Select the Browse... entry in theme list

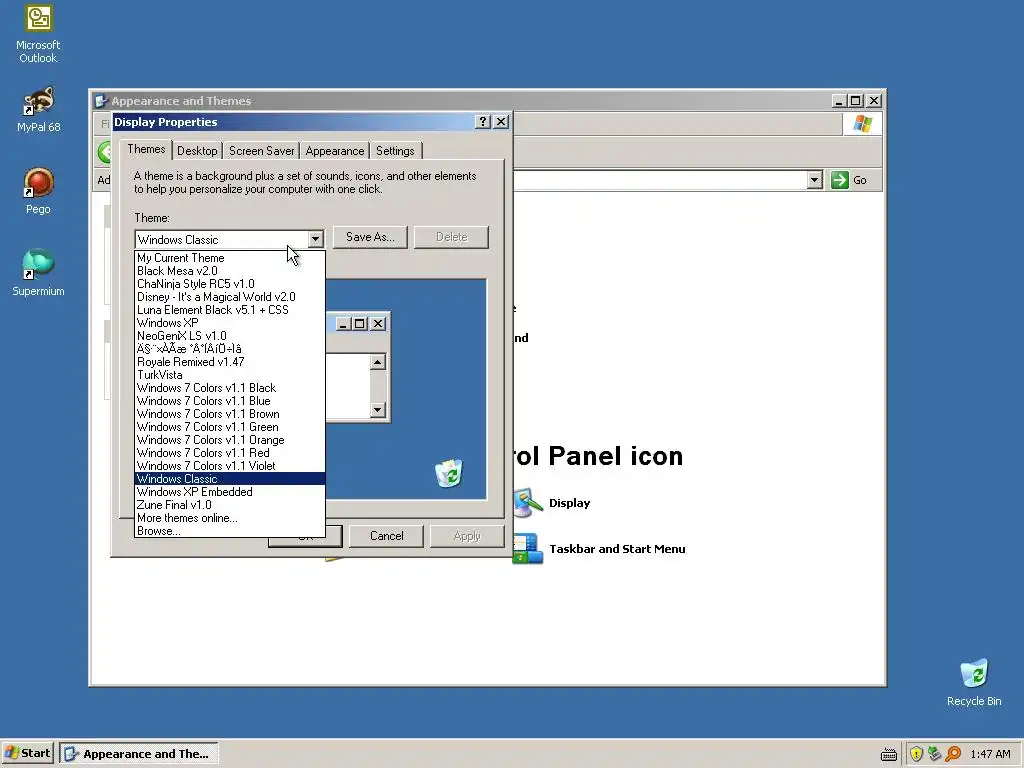[x=230, y=531]
